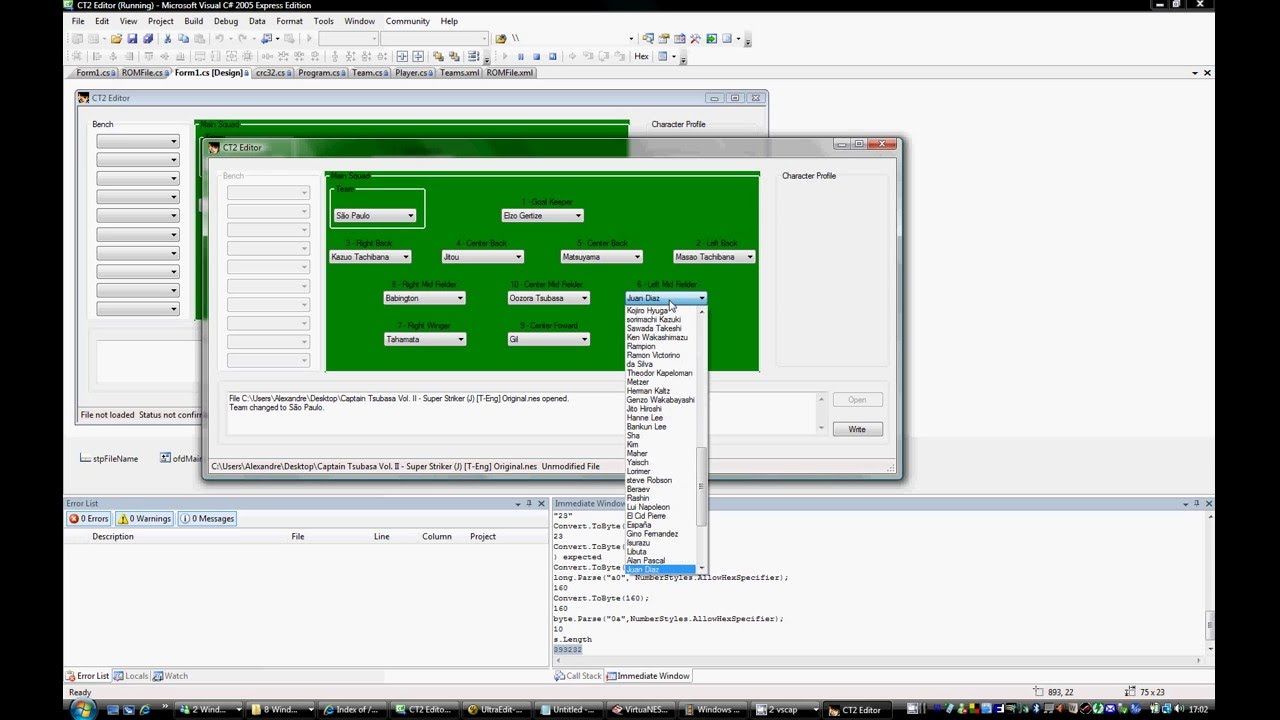Switch to the Player.cs tab
Viewport: 1280px width, 720px height.
[x=411, y=73]
